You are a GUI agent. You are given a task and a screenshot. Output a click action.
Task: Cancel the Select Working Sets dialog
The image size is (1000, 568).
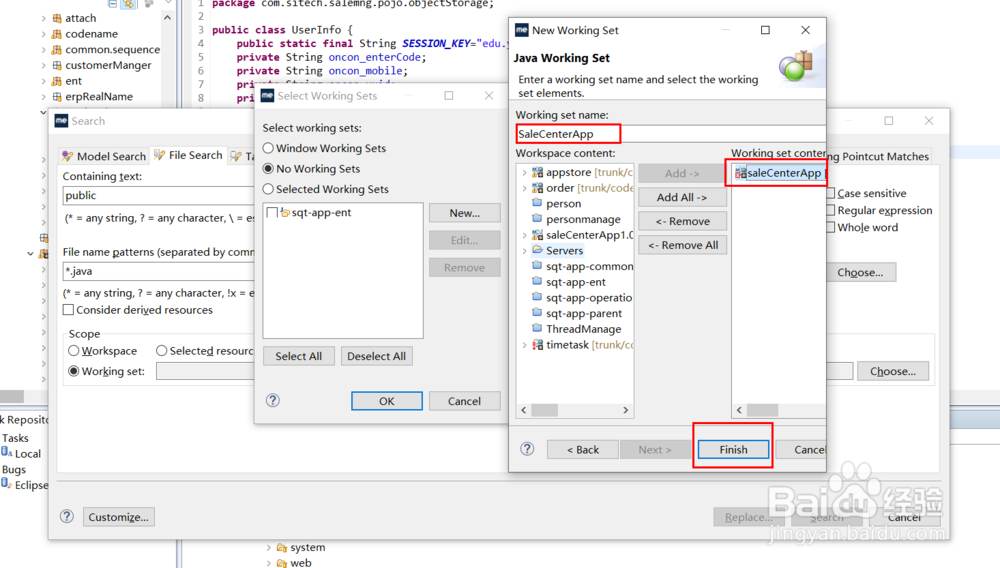click(464, 401)
